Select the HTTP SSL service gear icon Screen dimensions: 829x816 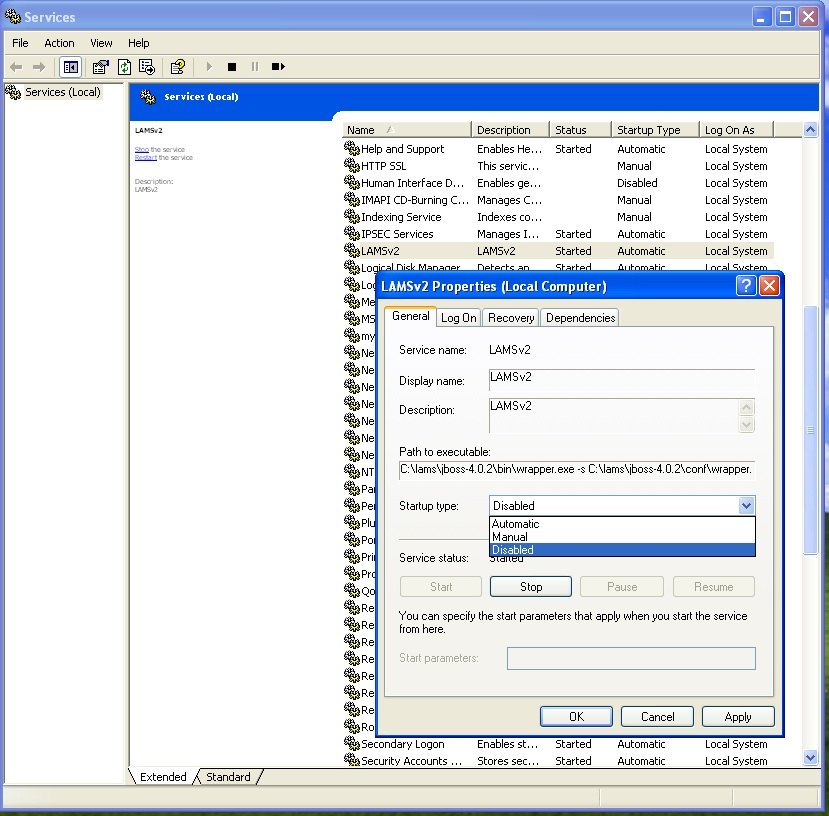point(351,166)
